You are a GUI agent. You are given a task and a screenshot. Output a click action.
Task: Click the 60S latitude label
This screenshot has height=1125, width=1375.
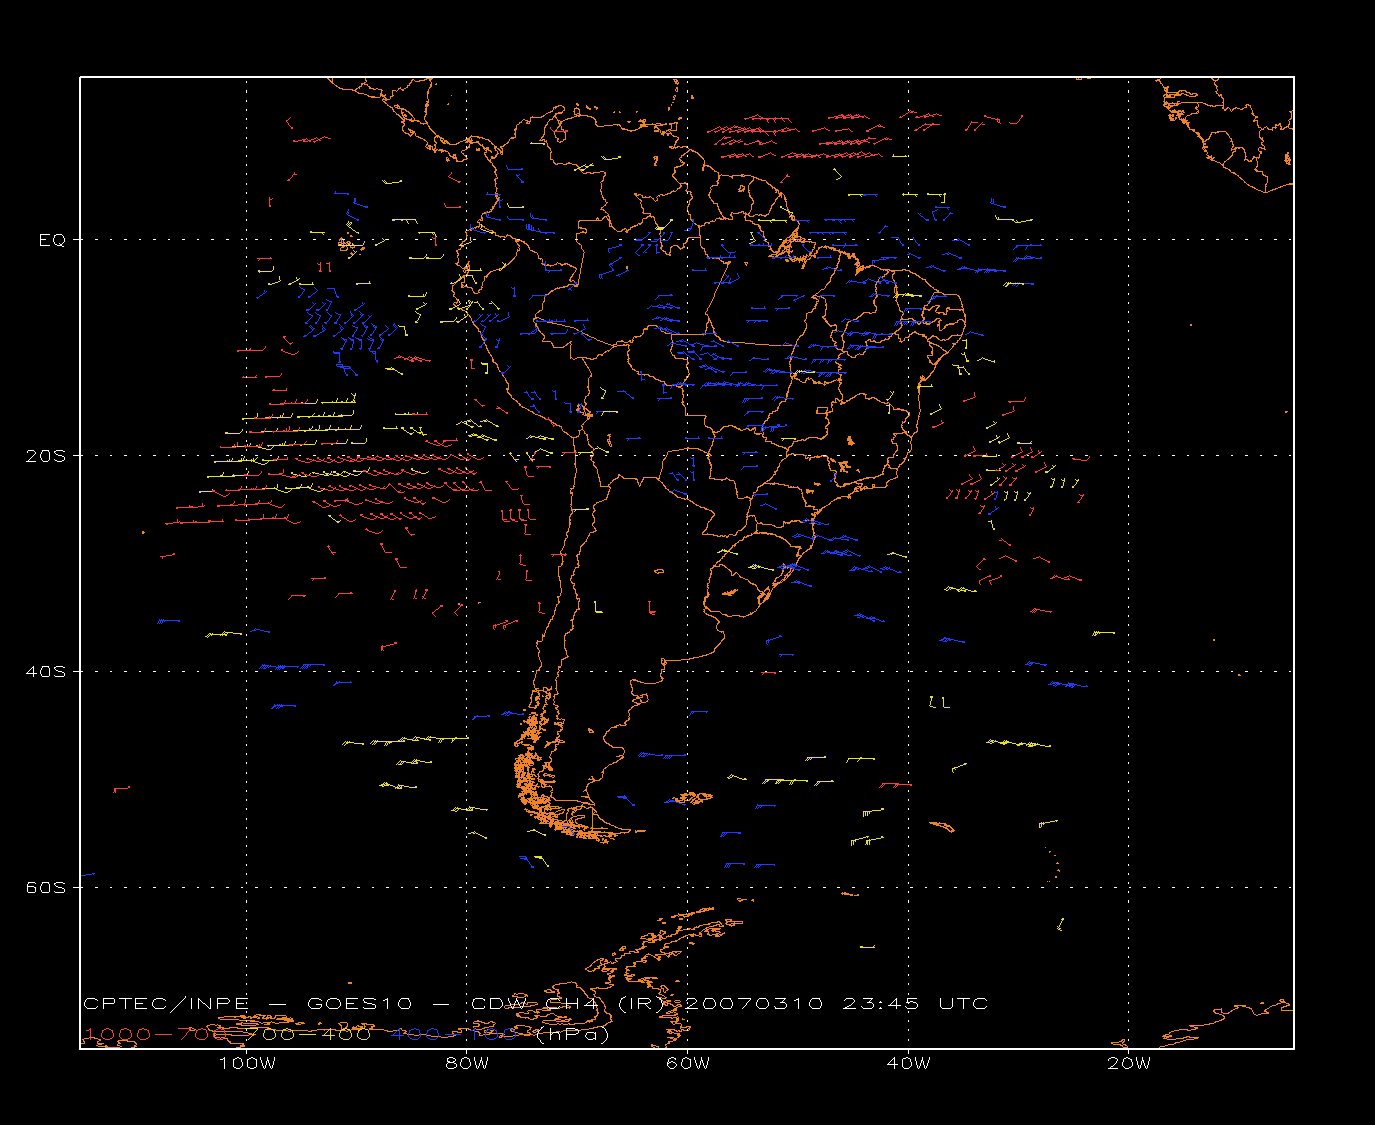tap(45, 888)
